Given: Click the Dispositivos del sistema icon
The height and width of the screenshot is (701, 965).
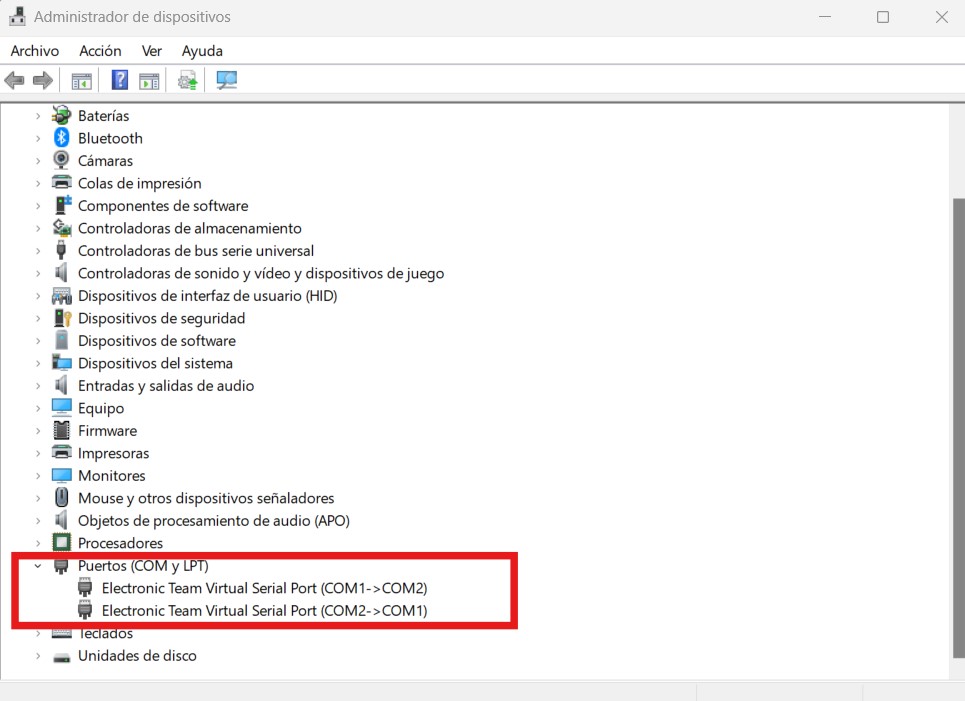Looking at the screenshot, I should pyautogui.click(x=62, y=363).
